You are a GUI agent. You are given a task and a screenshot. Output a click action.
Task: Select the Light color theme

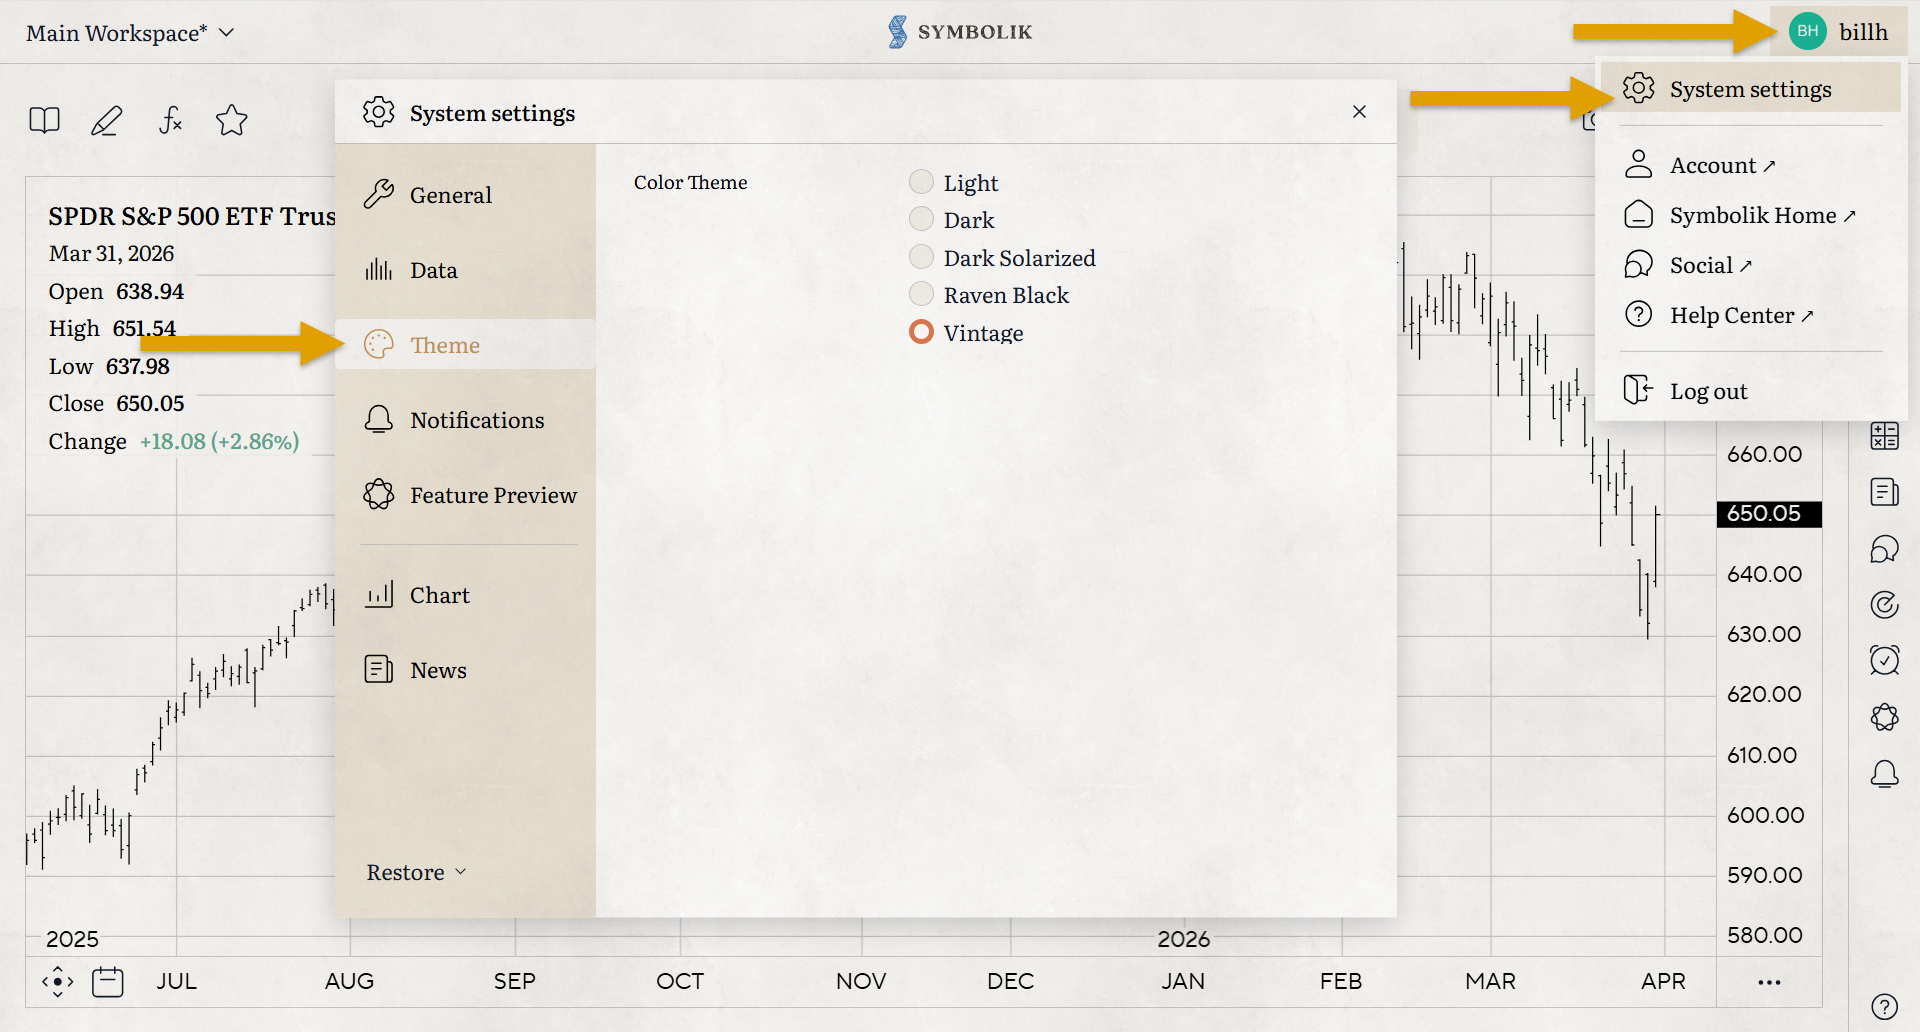pos(921,182)
